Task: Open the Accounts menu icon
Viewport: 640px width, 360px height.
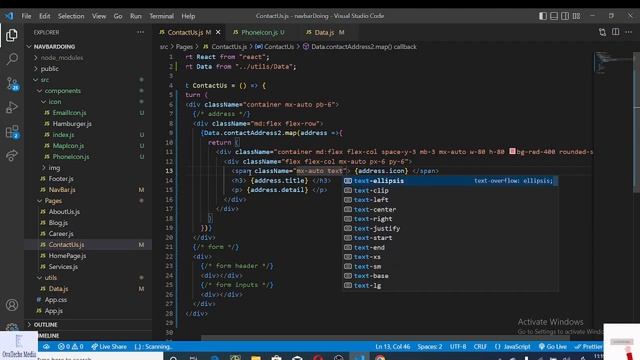Action: click(x=12, y=304)
